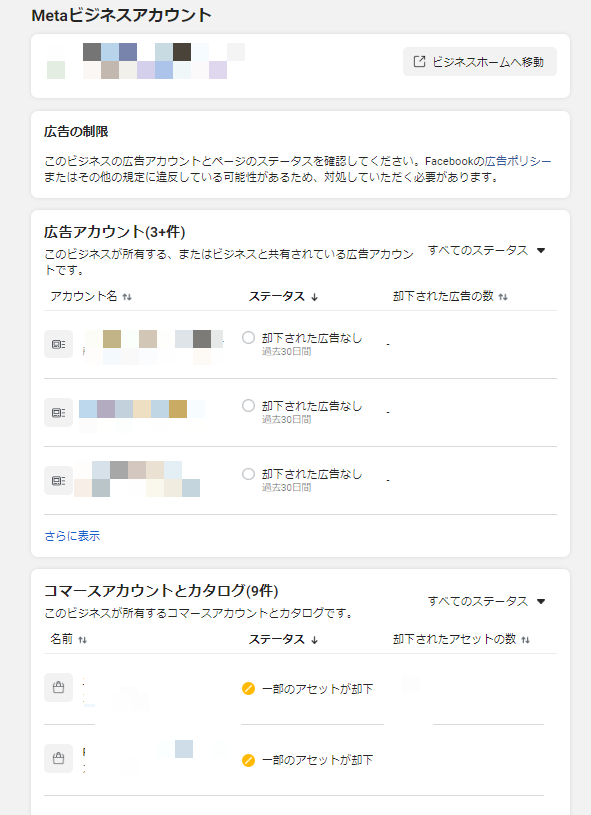The height and width of the screenshot is (815, 591).
Task: Sort by ステータス in the 広告アカウント table
Action: point(283,296)
